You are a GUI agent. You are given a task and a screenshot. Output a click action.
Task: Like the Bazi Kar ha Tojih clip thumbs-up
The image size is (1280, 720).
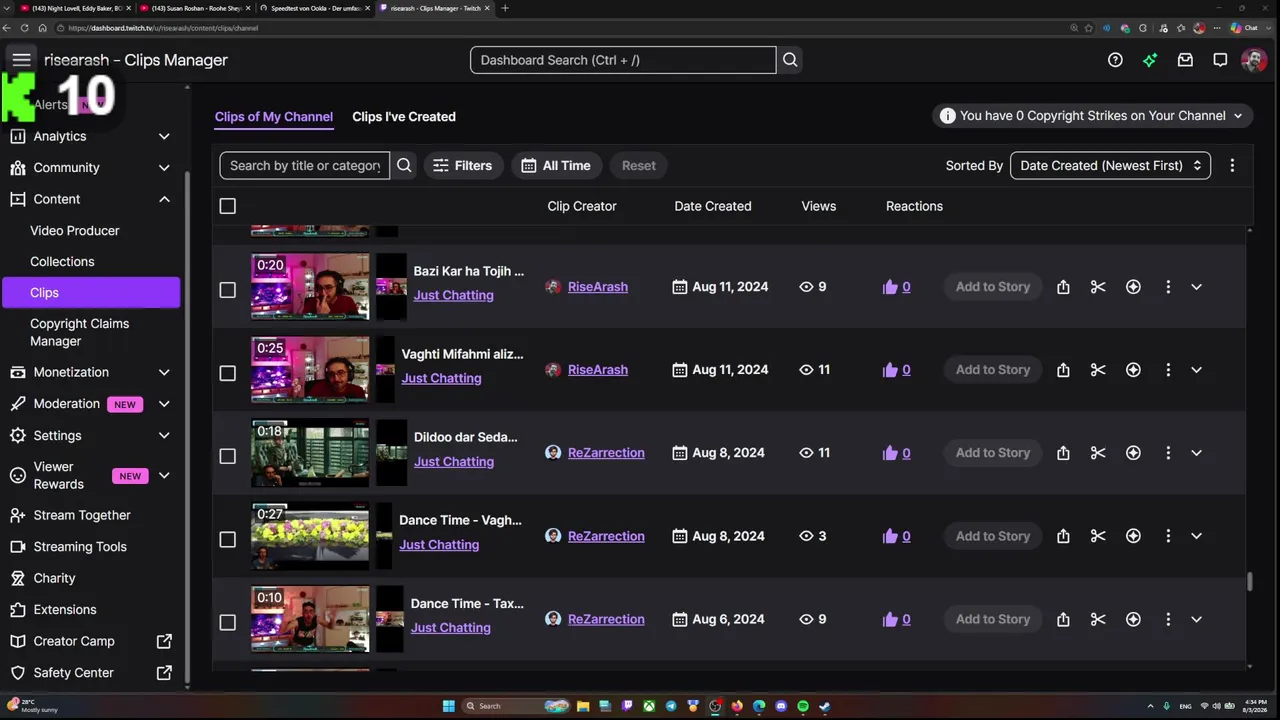[x=890, y=287]
